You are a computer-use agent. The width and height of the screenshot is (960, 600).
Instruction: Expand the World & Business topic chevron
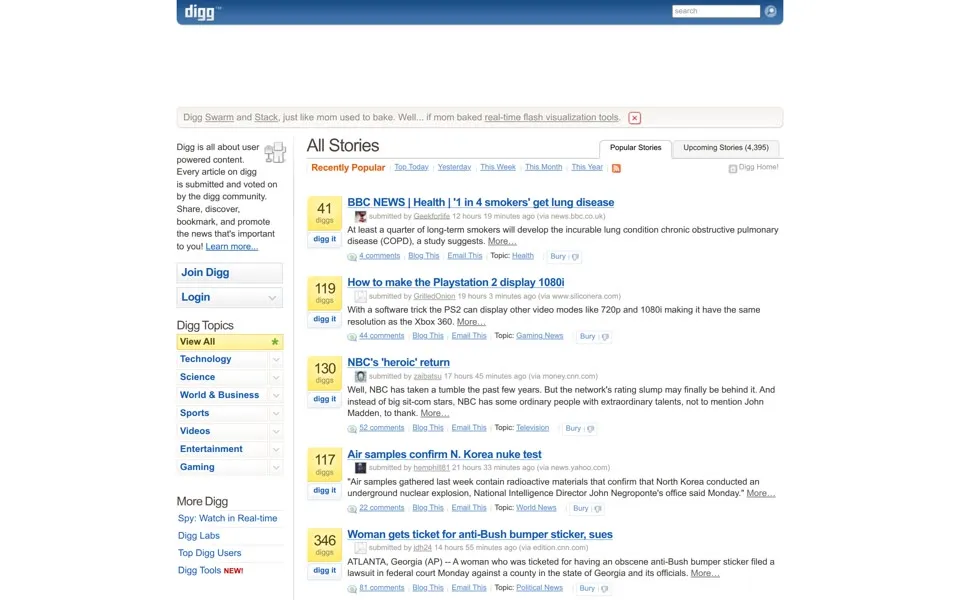(x=276, y=396)
